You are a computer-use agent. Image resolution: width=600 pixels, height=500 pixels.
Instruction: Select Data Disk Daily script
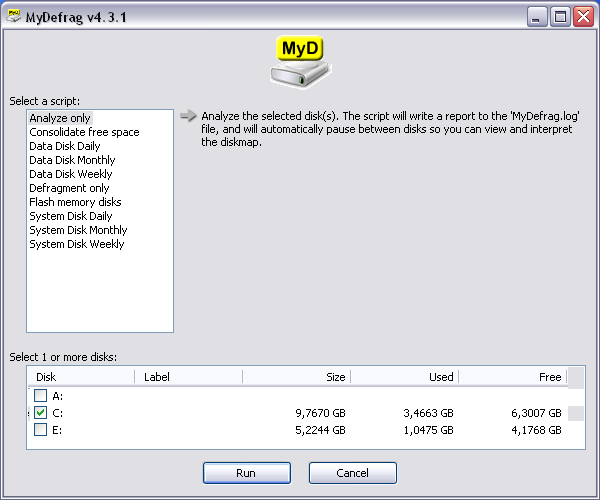click(x=65, y=146)
